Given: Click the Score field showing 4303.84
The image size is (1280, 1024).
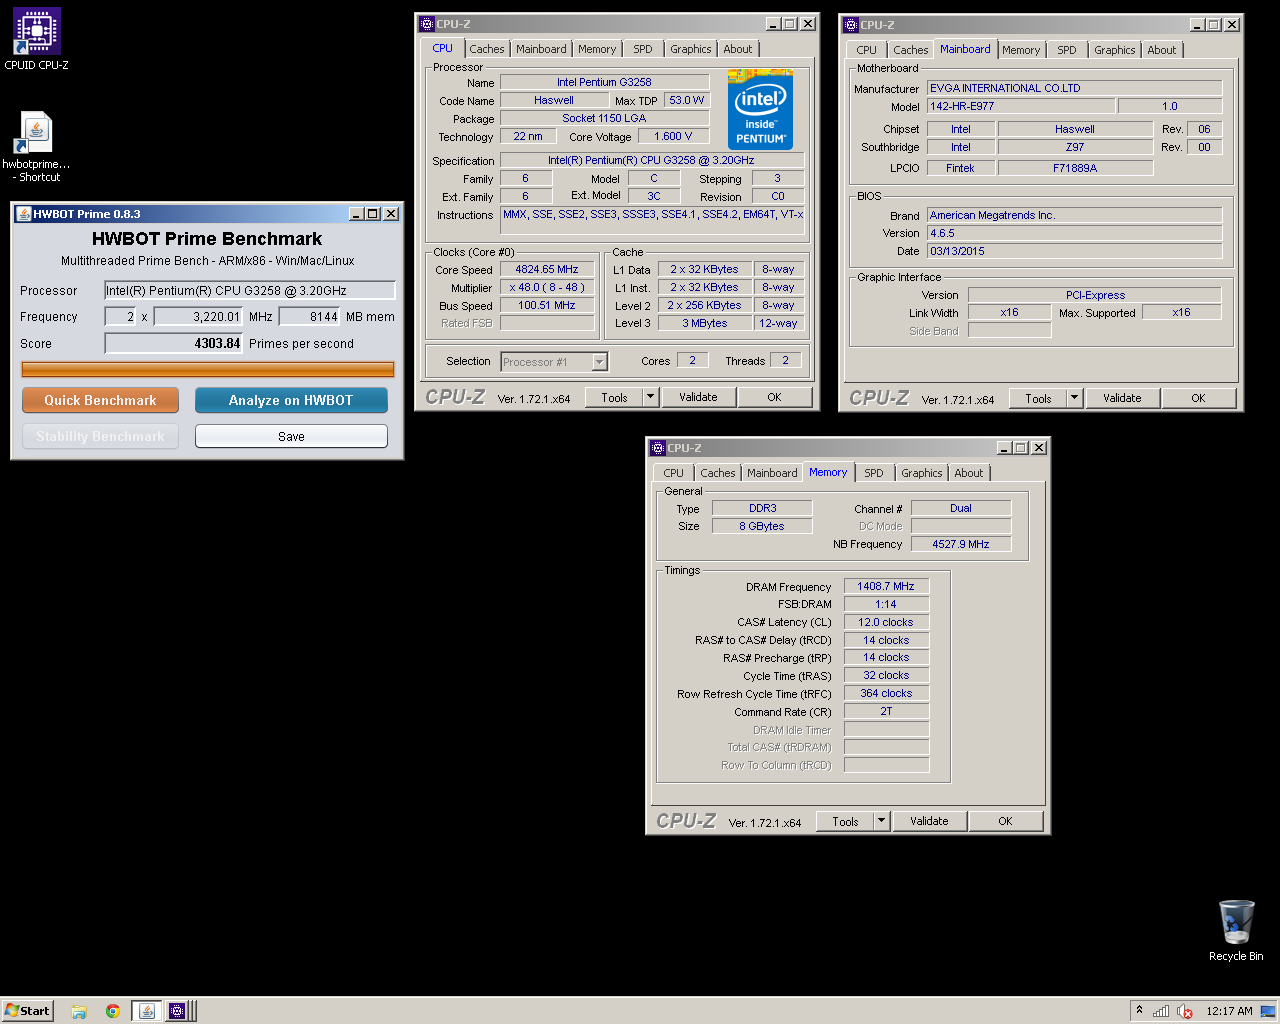Looking at the screenshot, I should [174, 343].
